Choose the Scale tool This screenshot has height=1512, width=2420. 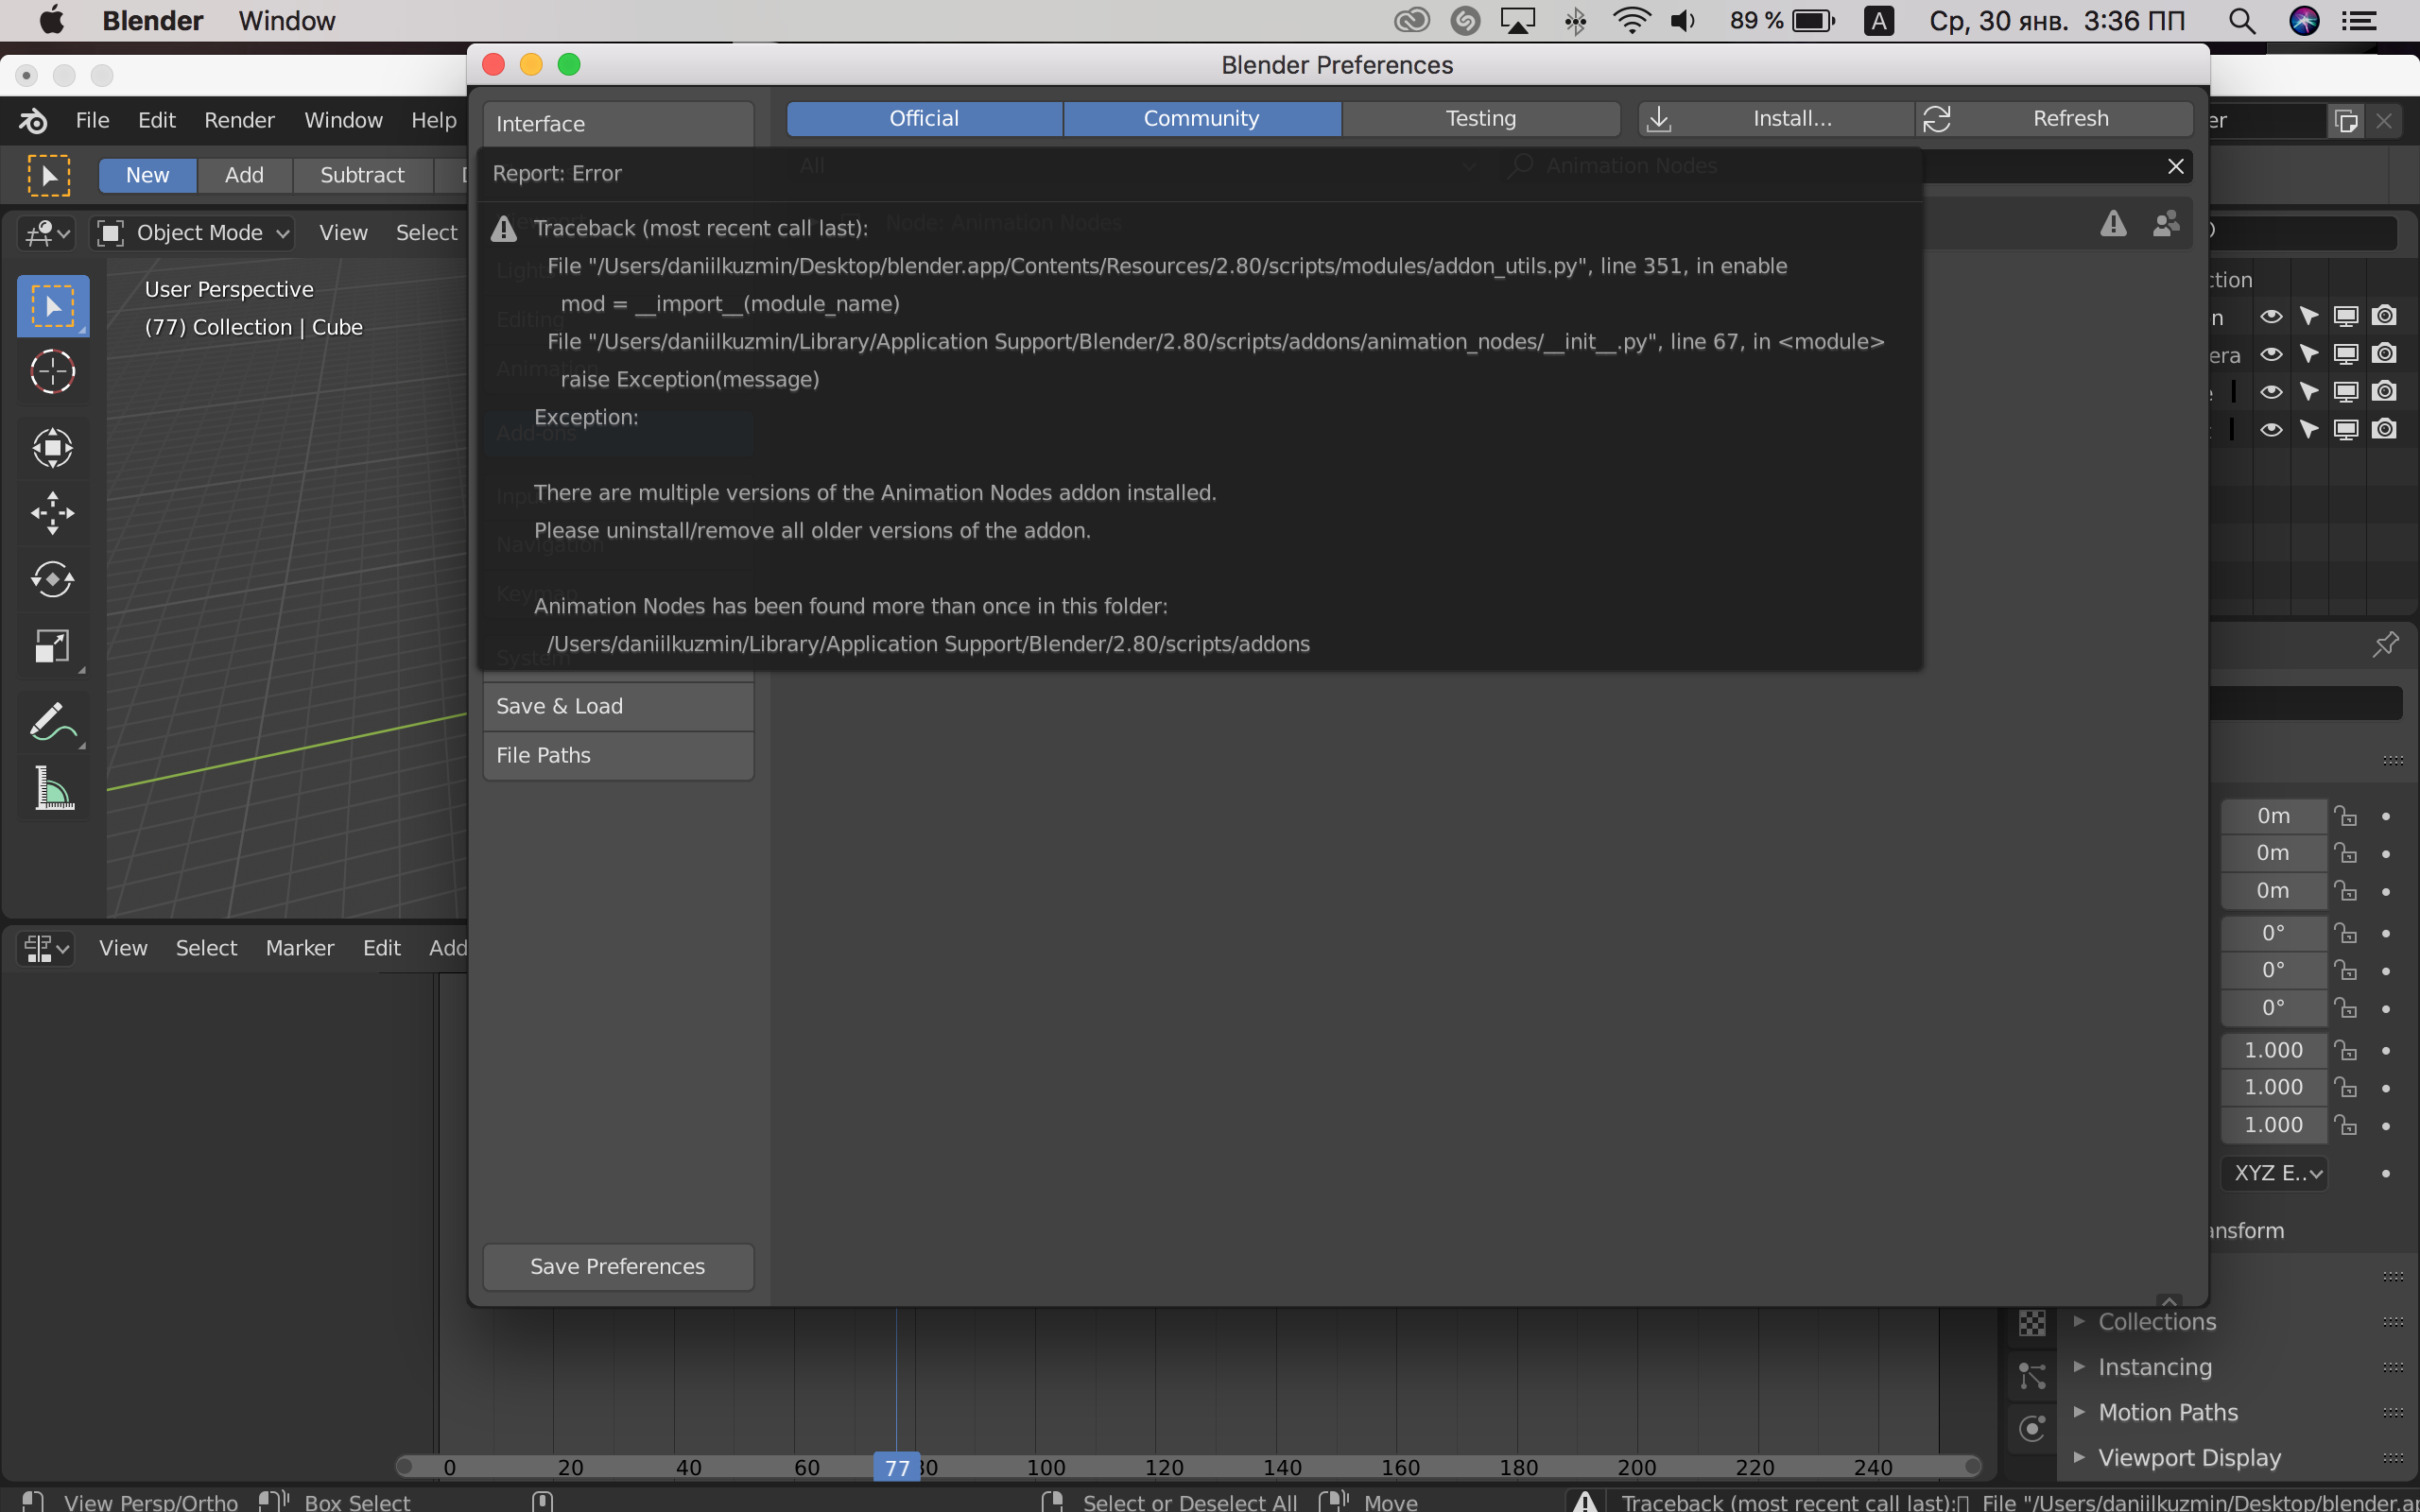52,646
